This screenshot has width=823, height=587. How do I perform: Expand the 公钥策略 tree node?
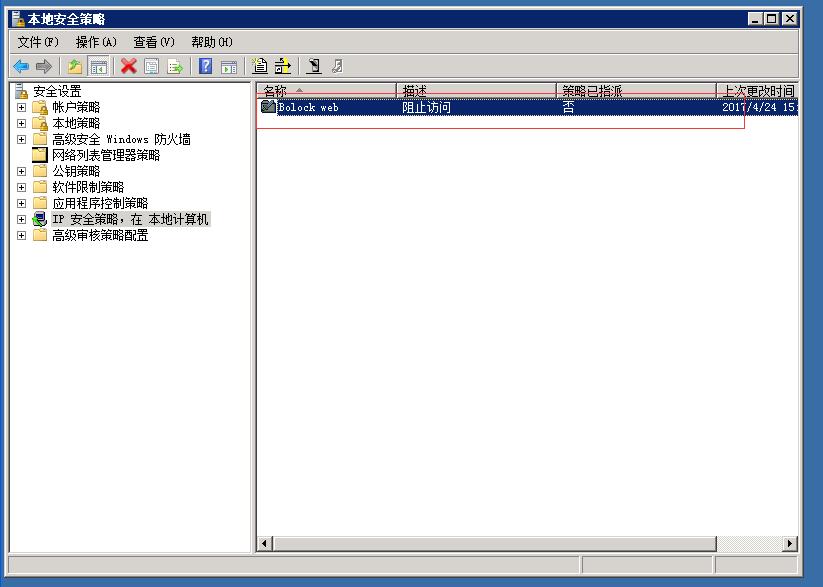pos(22,170)
